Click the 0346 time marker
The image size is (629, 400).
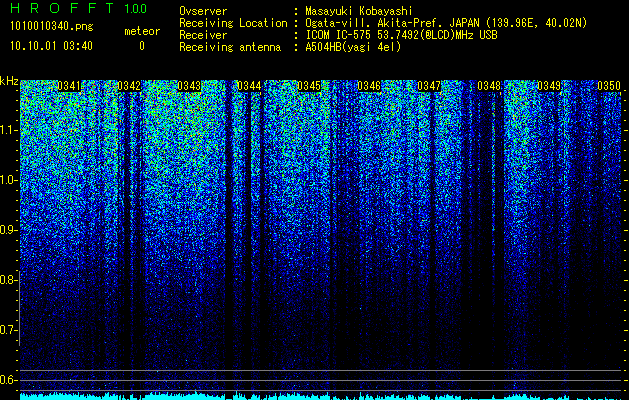(369, 86)
